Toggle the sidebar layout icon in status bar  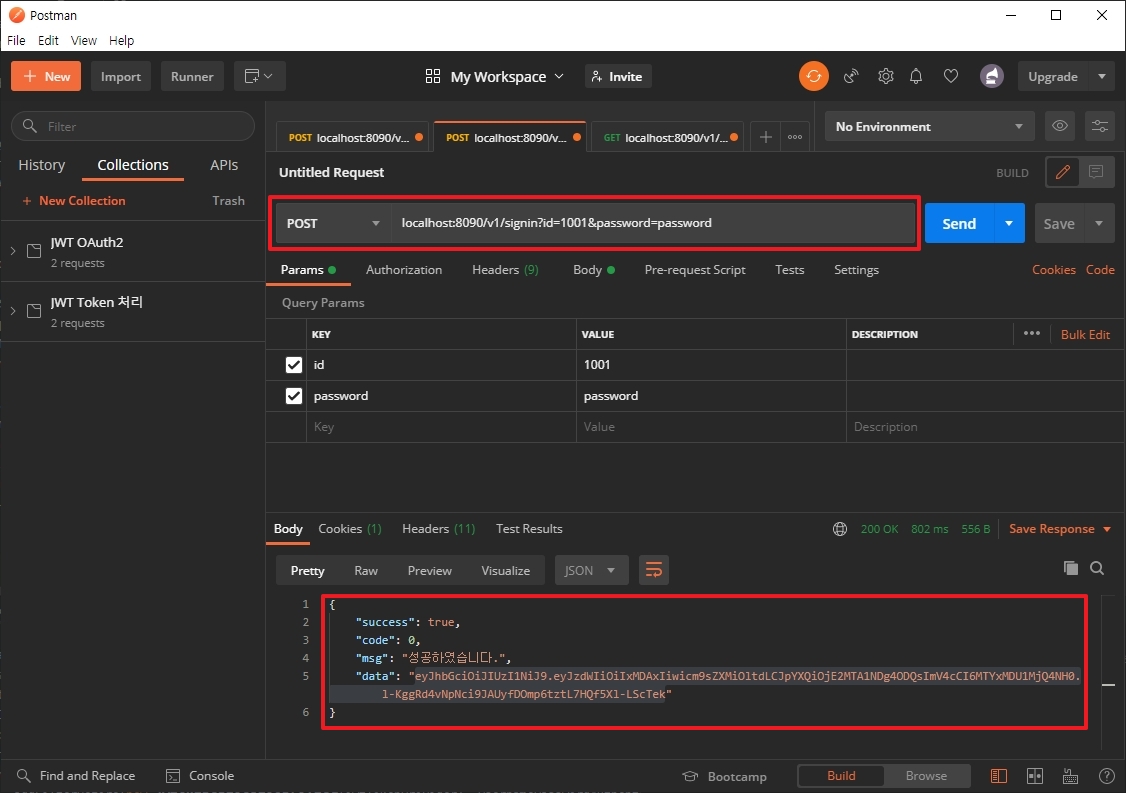pos(999,776)
